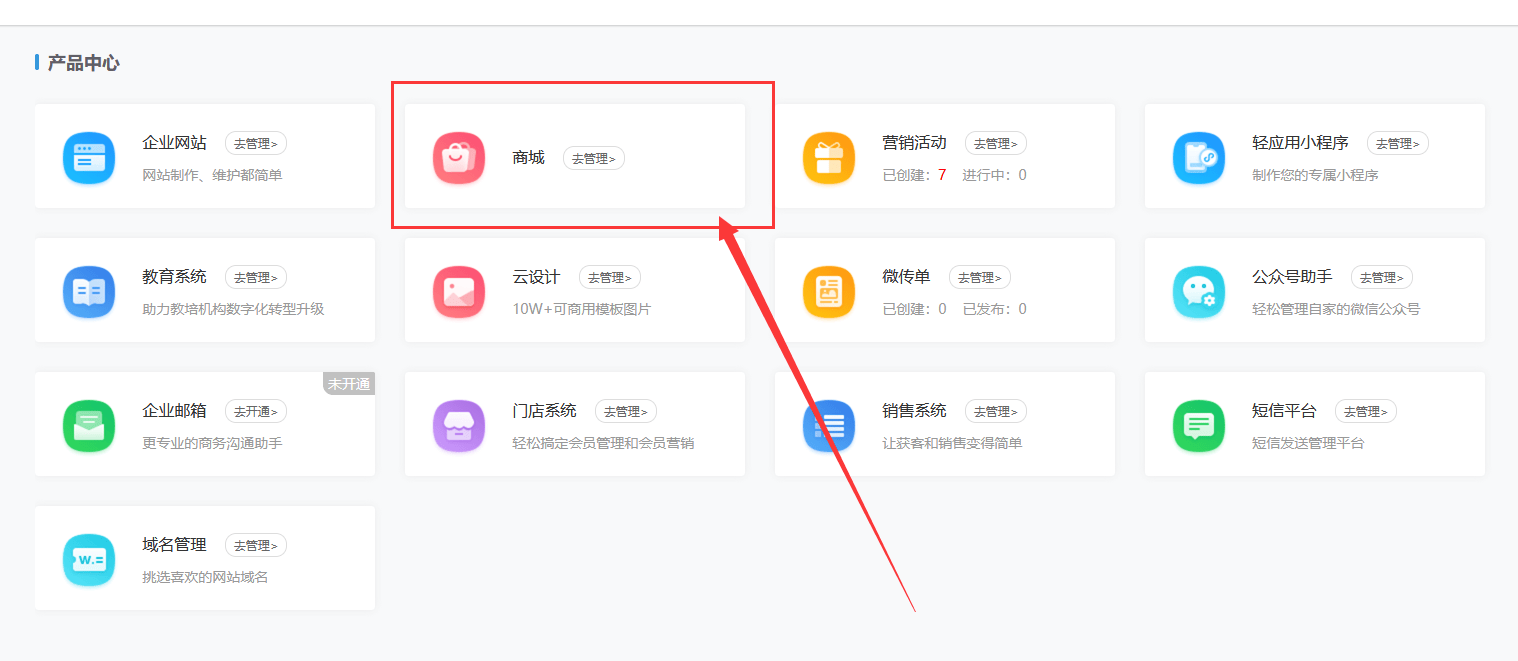Open the 云设计 picture icon
Screen dimensions: 1518x661
point(459,292)
